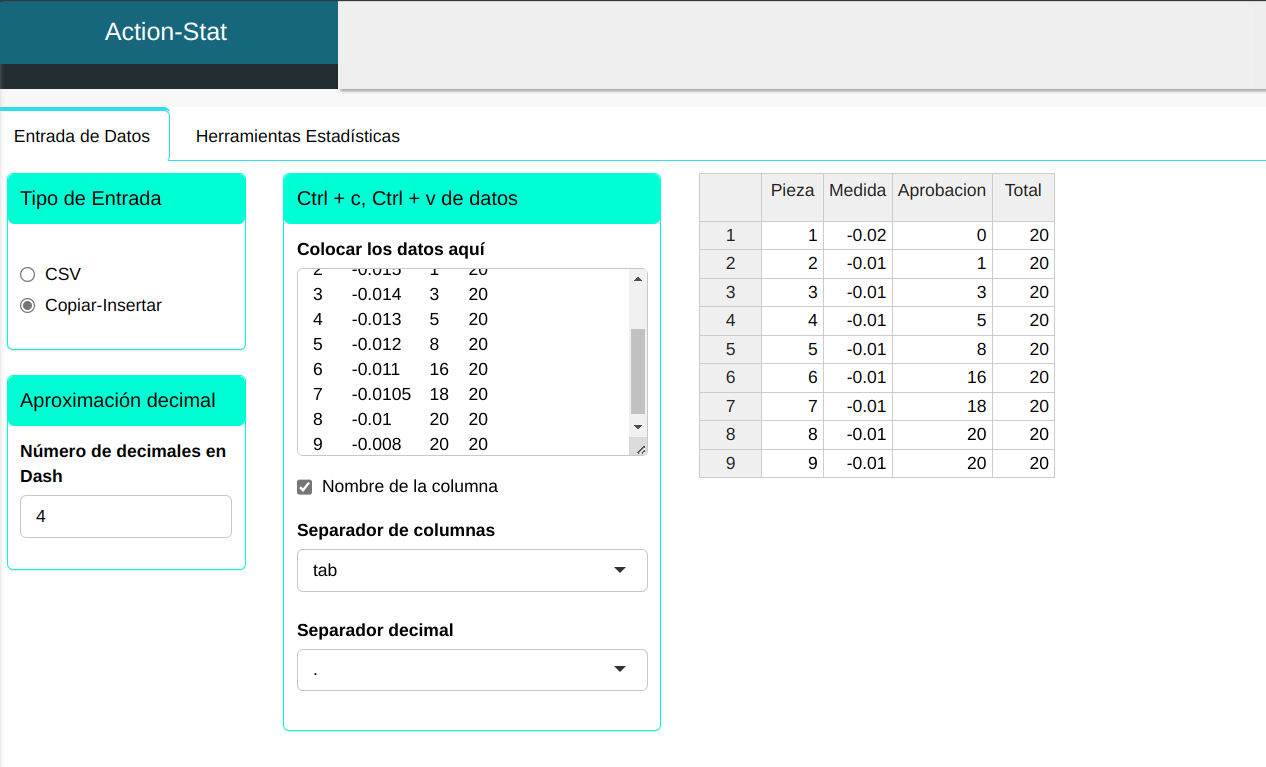Image resolution: width=1266 pixels, height=767 pixels.
Task: Click the text area scroll-down arrow
Action: coord(638,427)
